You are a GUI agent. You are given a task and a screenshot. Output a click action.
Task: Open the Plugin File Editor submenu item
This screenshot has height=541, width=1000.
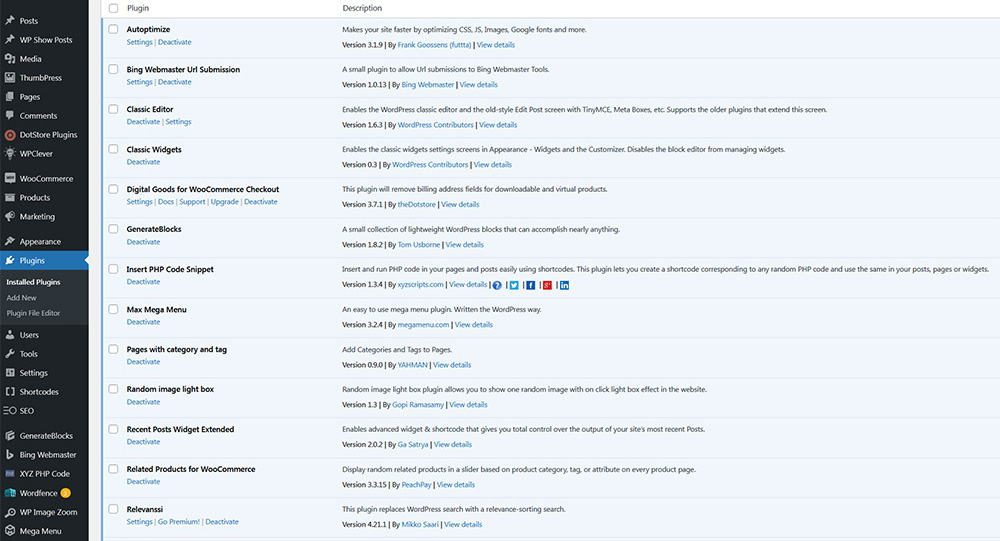pyautogui.click(x=33, y=313)
